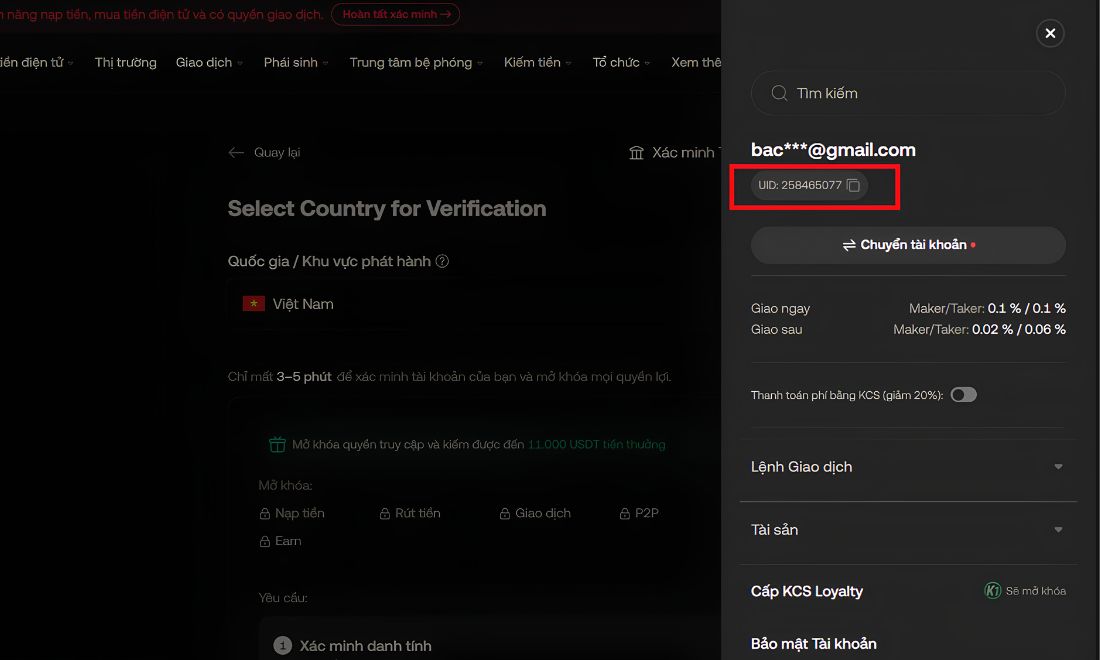Click the lock icon beside Earn
Viewport: 1100px width, 660px height.
tap(264, 541)
